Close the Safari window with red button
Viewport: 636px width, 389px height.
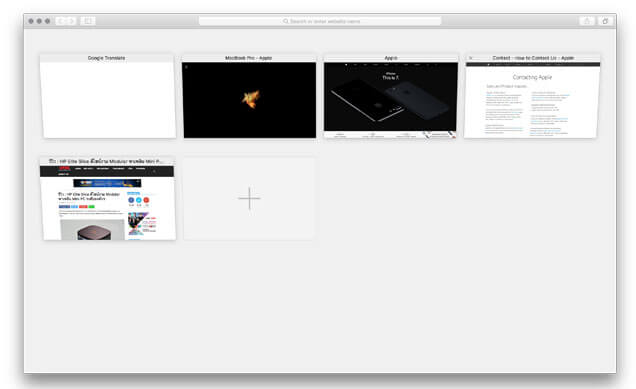pyautogui.click(x=31, y=21)
